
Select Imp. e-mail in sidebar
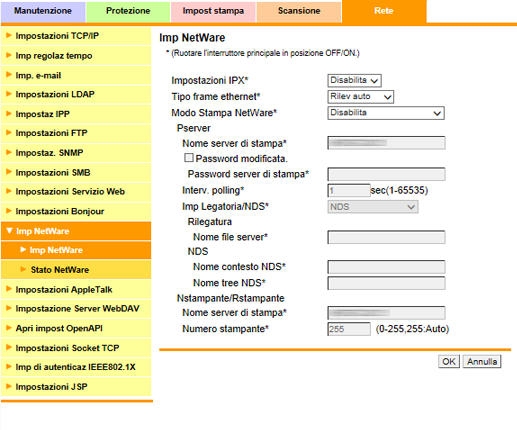pyautogui.click(x=76, y=75)
